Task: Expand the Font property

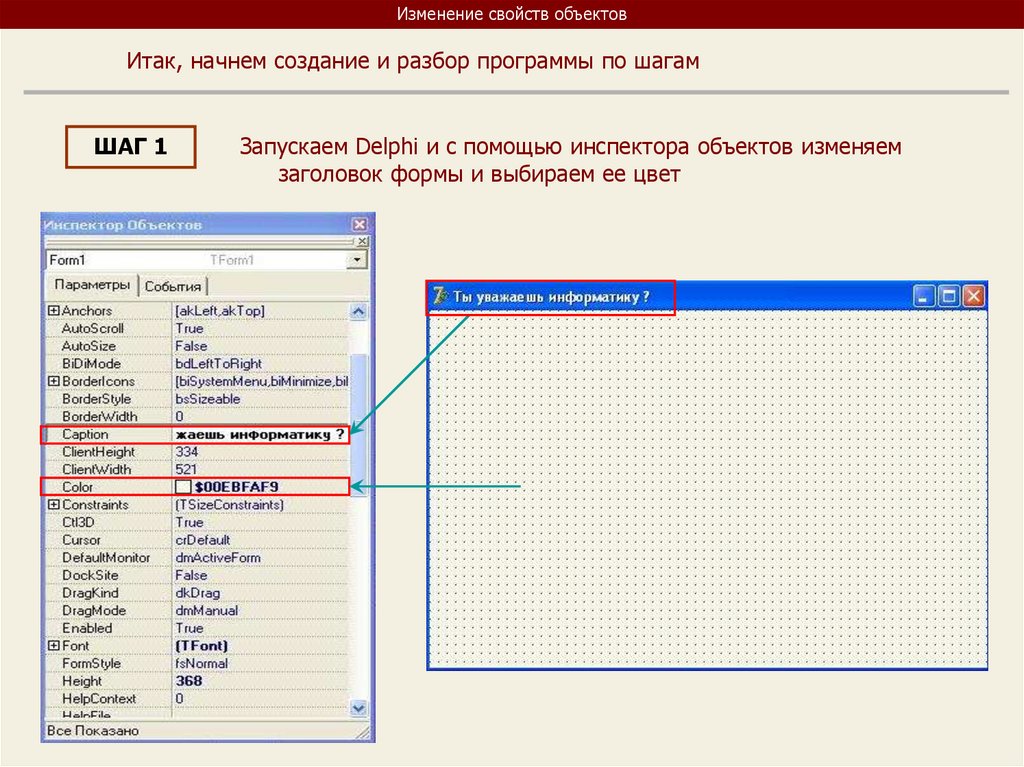Action: (x=54, y=646)
